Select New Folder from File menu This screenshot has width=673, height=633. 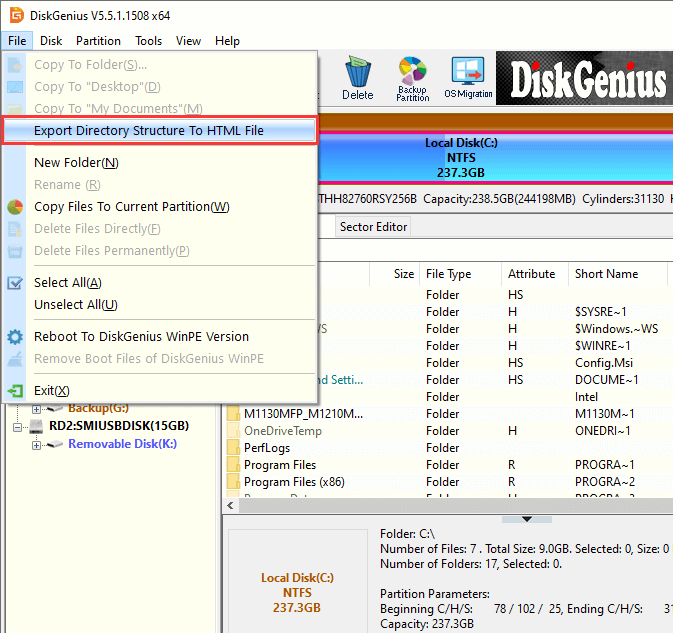tap(76, 163)
